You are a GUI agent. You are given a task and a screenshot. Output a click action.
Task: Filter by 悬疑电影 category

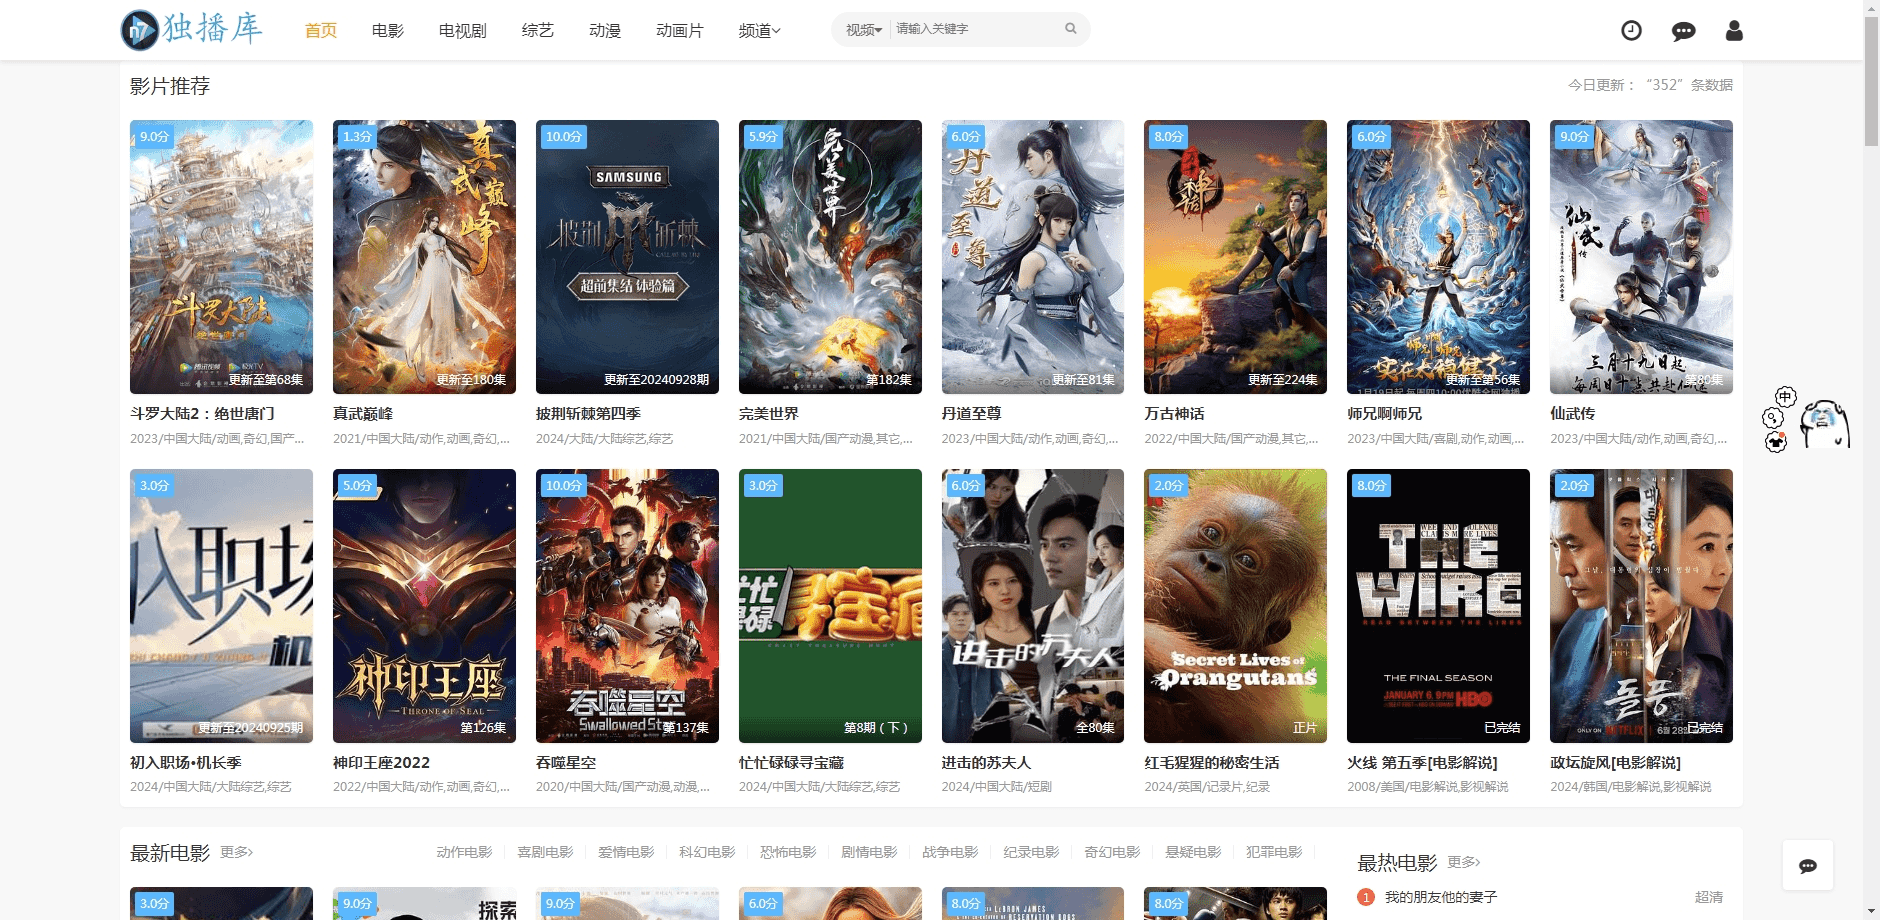click(x=1193, y=852)
